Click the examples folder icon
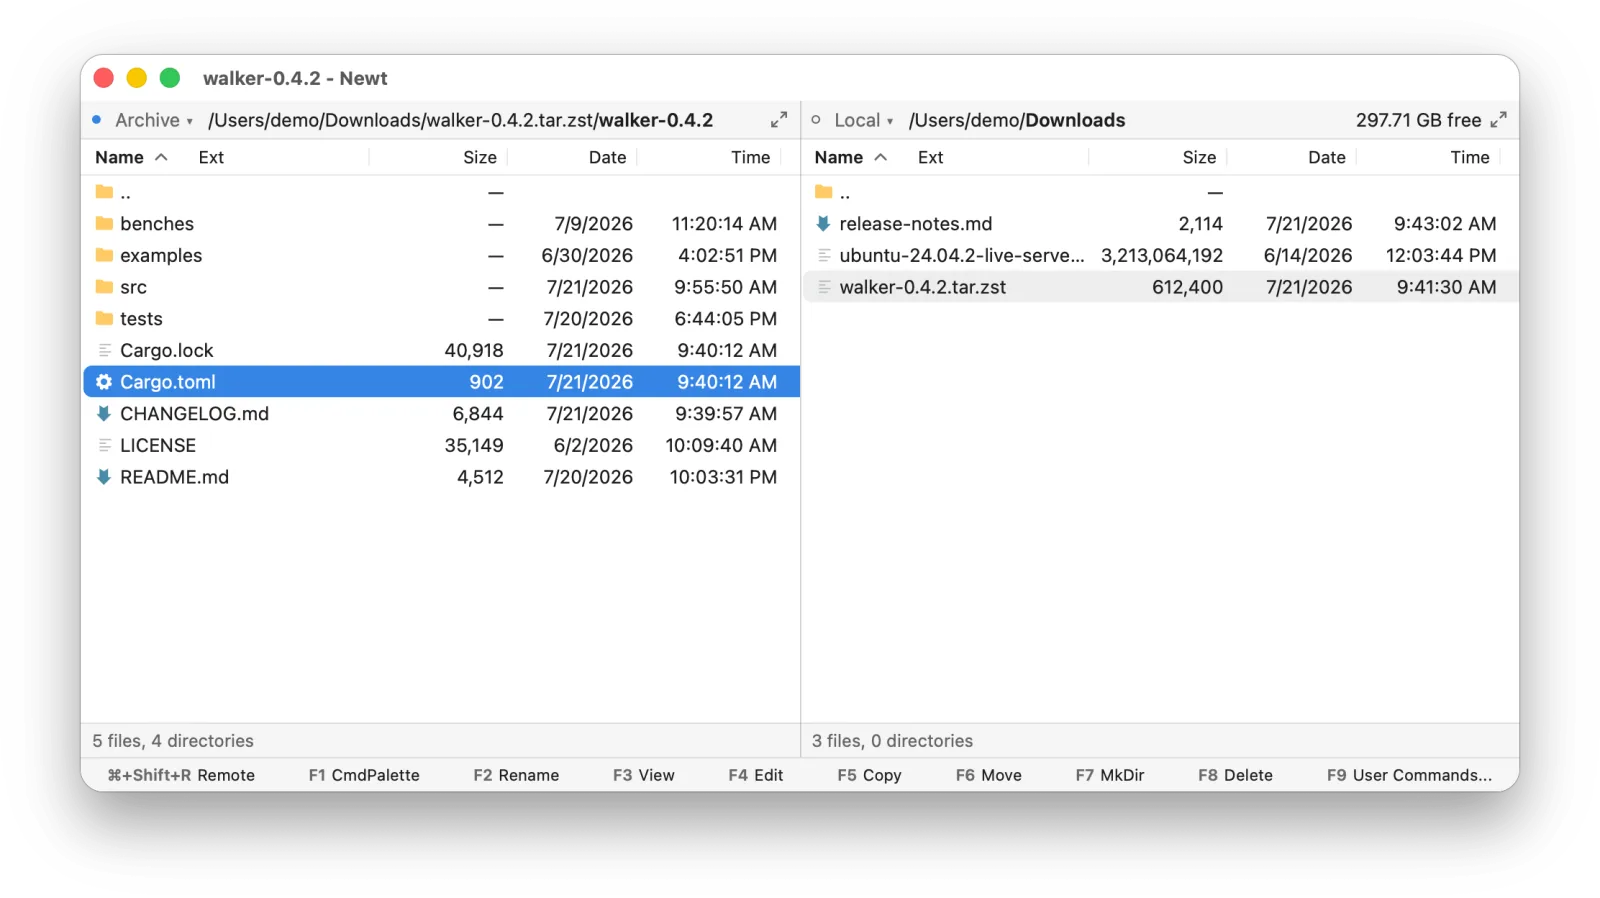 (104, 255)
